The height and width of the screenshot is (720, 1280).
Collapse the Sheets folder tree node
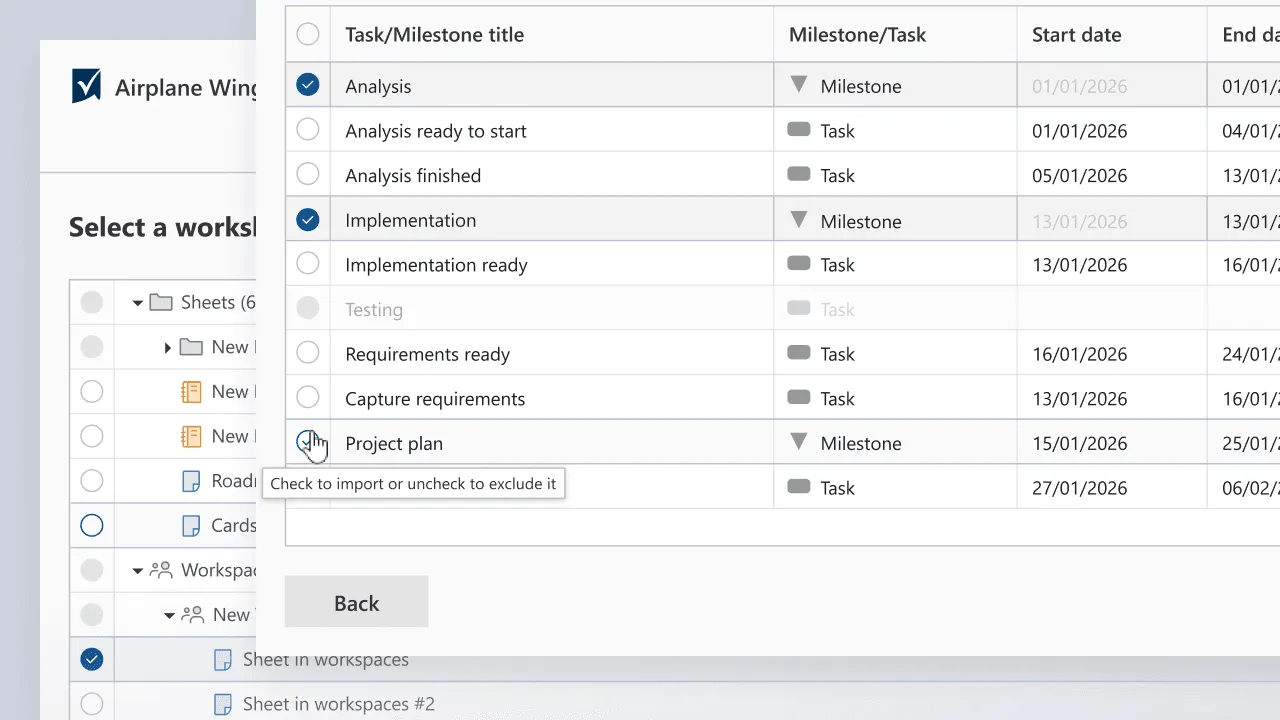click(x=138, y=302)
